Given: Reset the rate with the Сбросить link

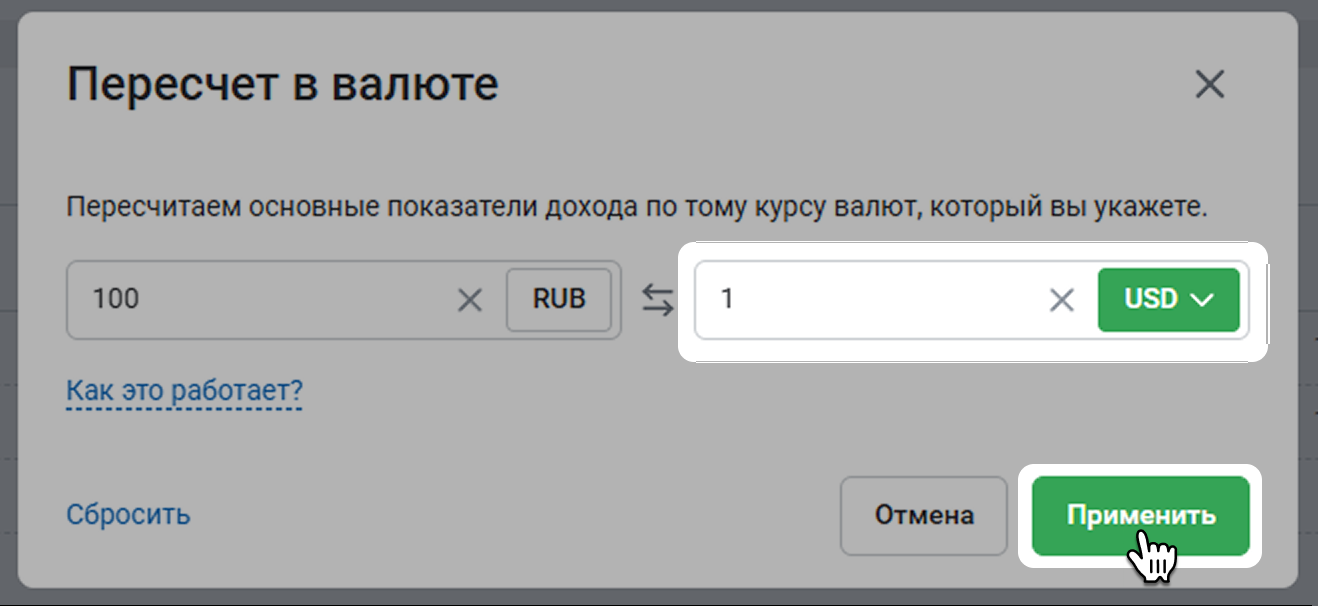Looking at the screenshot, I should pyautogui.click(x=128, y=515).
